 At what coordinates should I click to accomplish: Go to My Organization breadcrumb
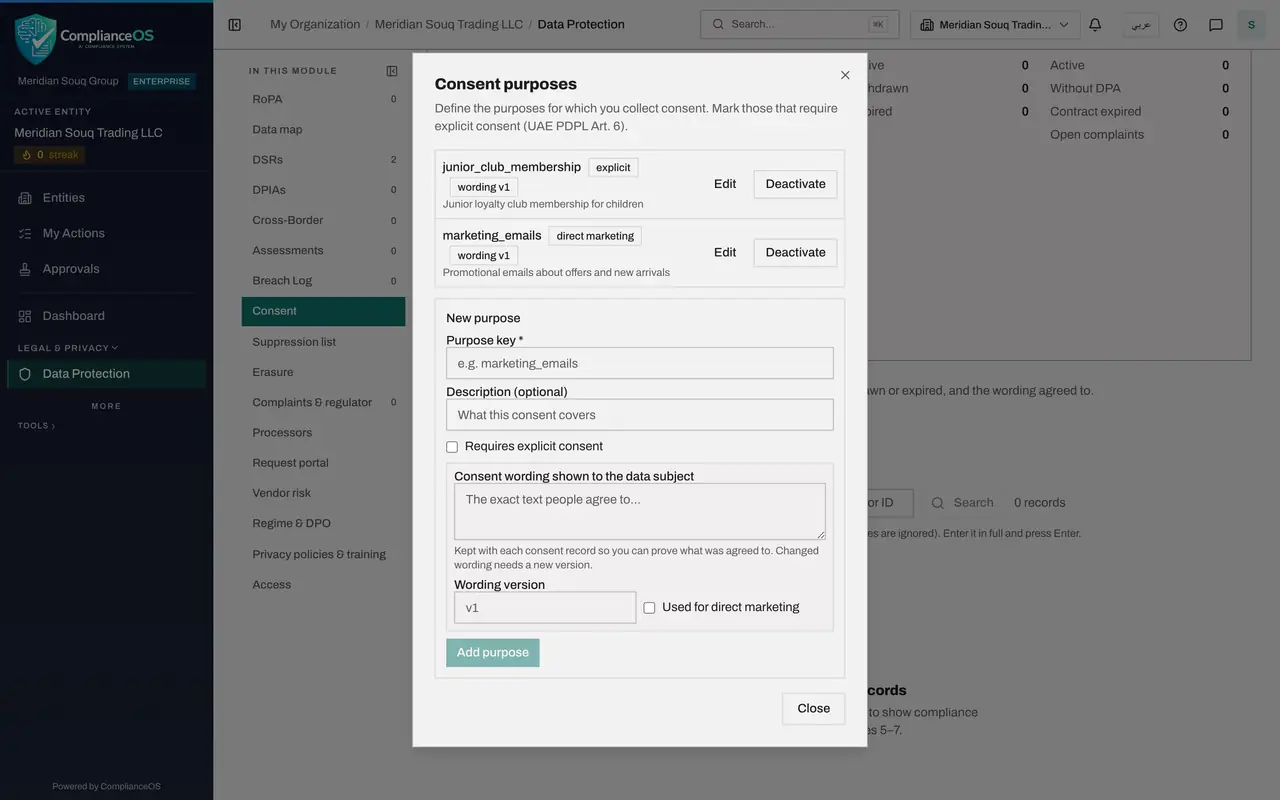[315, 25]
